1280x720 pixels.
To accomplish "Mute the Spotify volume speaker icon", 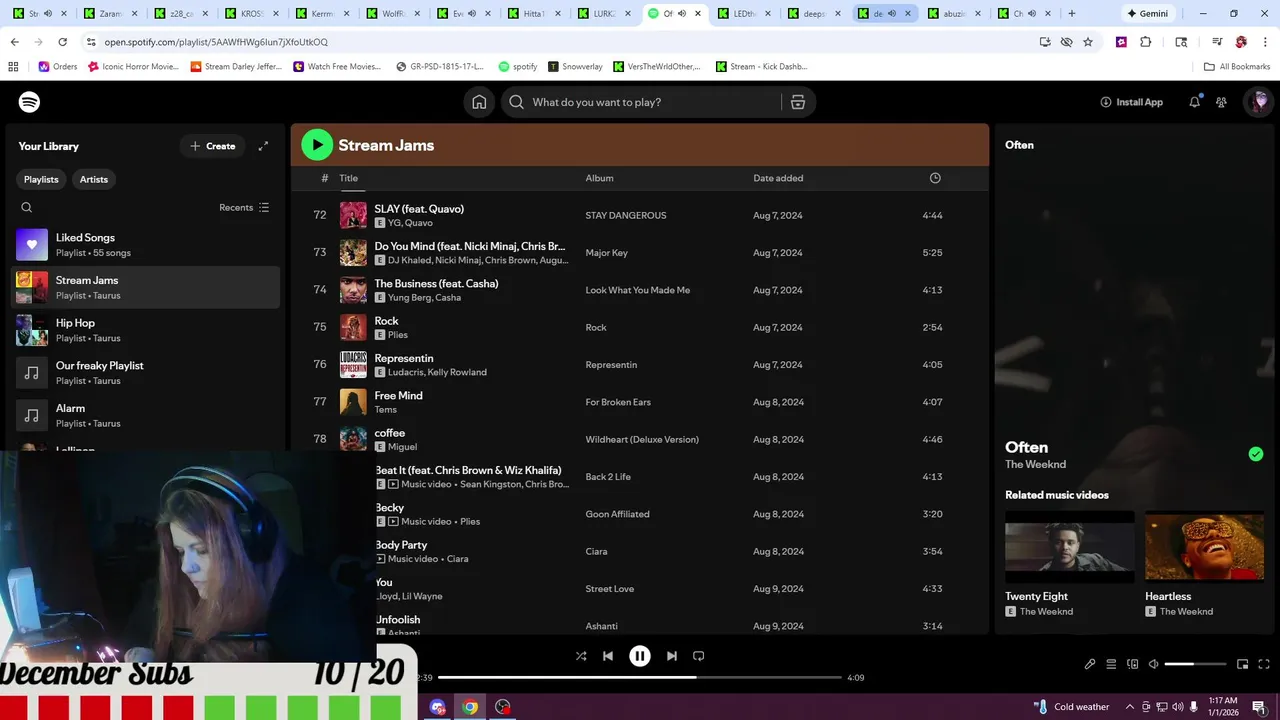I will pos(1153,664).
